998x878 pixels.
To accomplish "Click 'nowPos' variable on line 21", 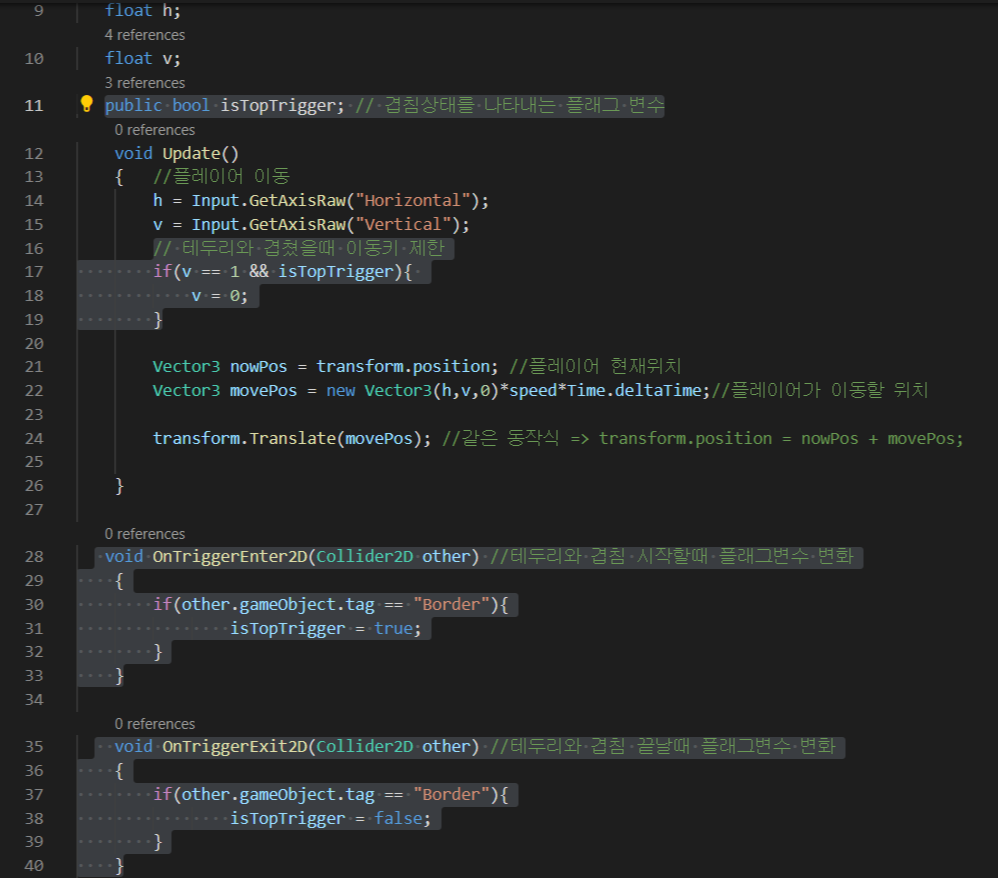I will [258, 367].
